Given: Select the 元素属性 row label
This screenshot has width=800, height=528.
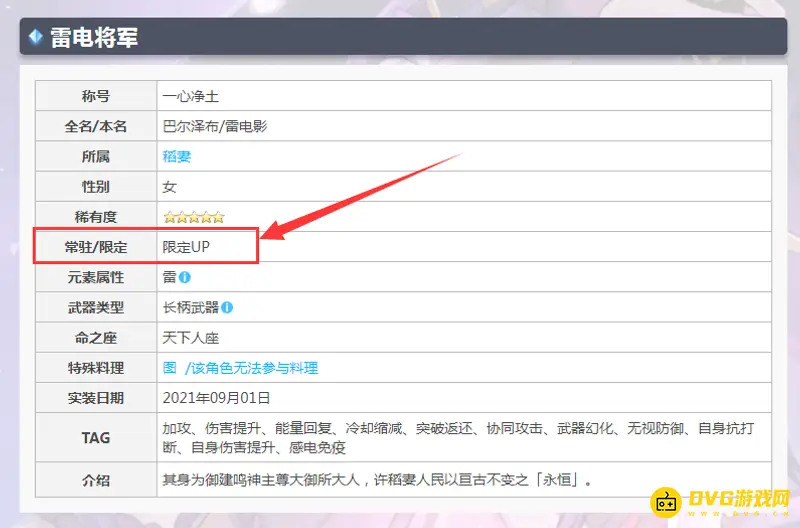Looking at the screenshot, I should click(x=96, y=277).
